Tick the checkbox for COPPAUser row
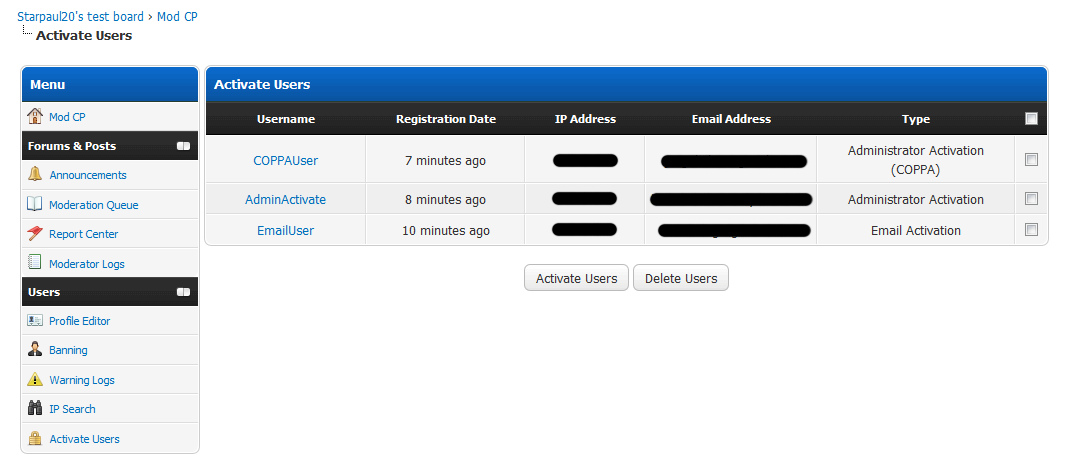Viewport: 1068px width, 462px height. 1031,160
